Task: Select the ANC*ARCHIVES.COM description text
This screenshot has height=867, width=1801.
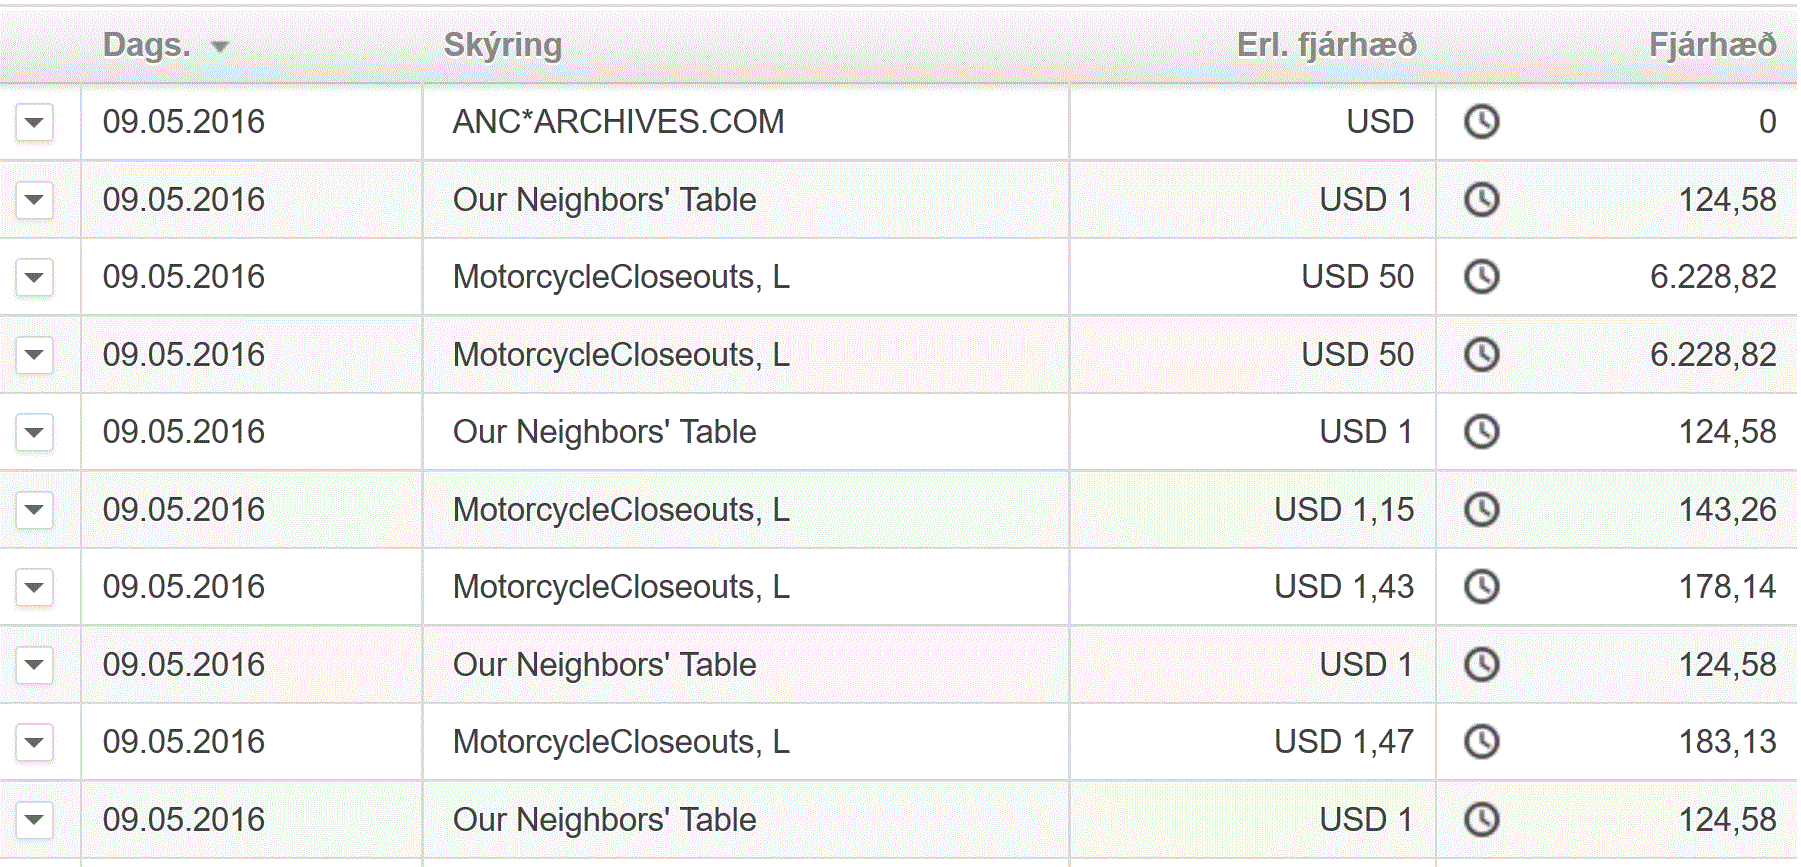Action: tap(618, 122)
